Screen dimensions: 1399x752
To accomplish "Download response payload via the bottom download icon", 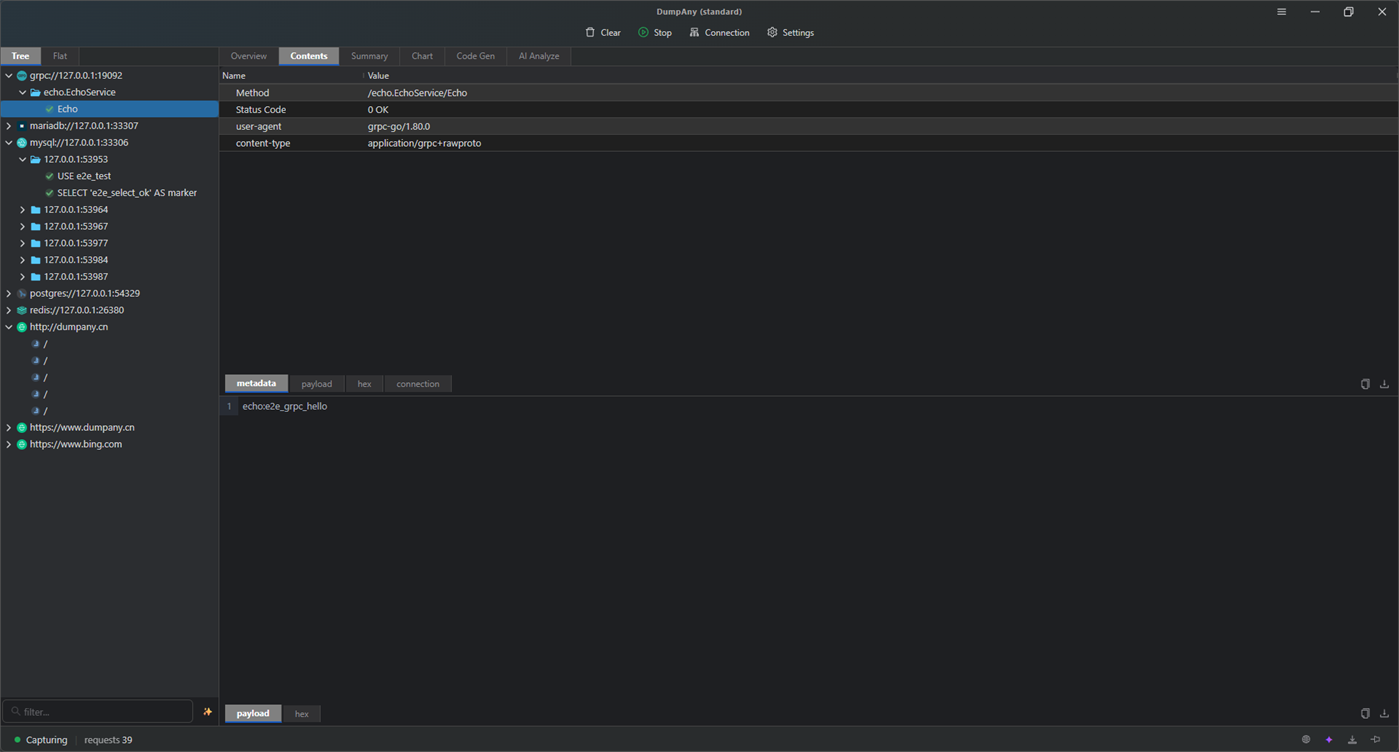I will (1384, 713).
